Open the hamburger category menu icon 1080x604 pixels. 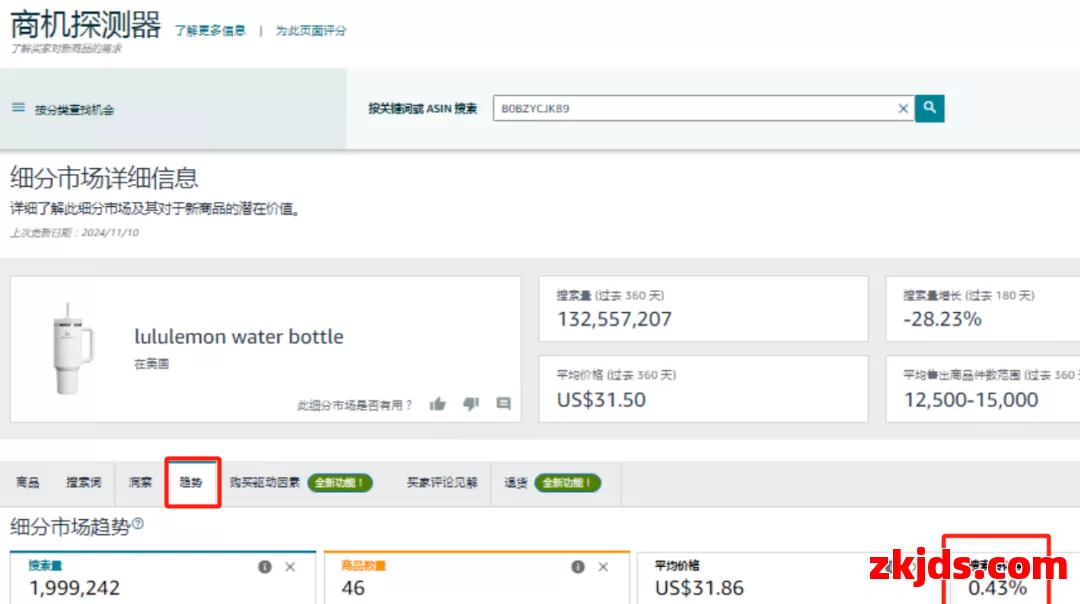pos(19,108)
